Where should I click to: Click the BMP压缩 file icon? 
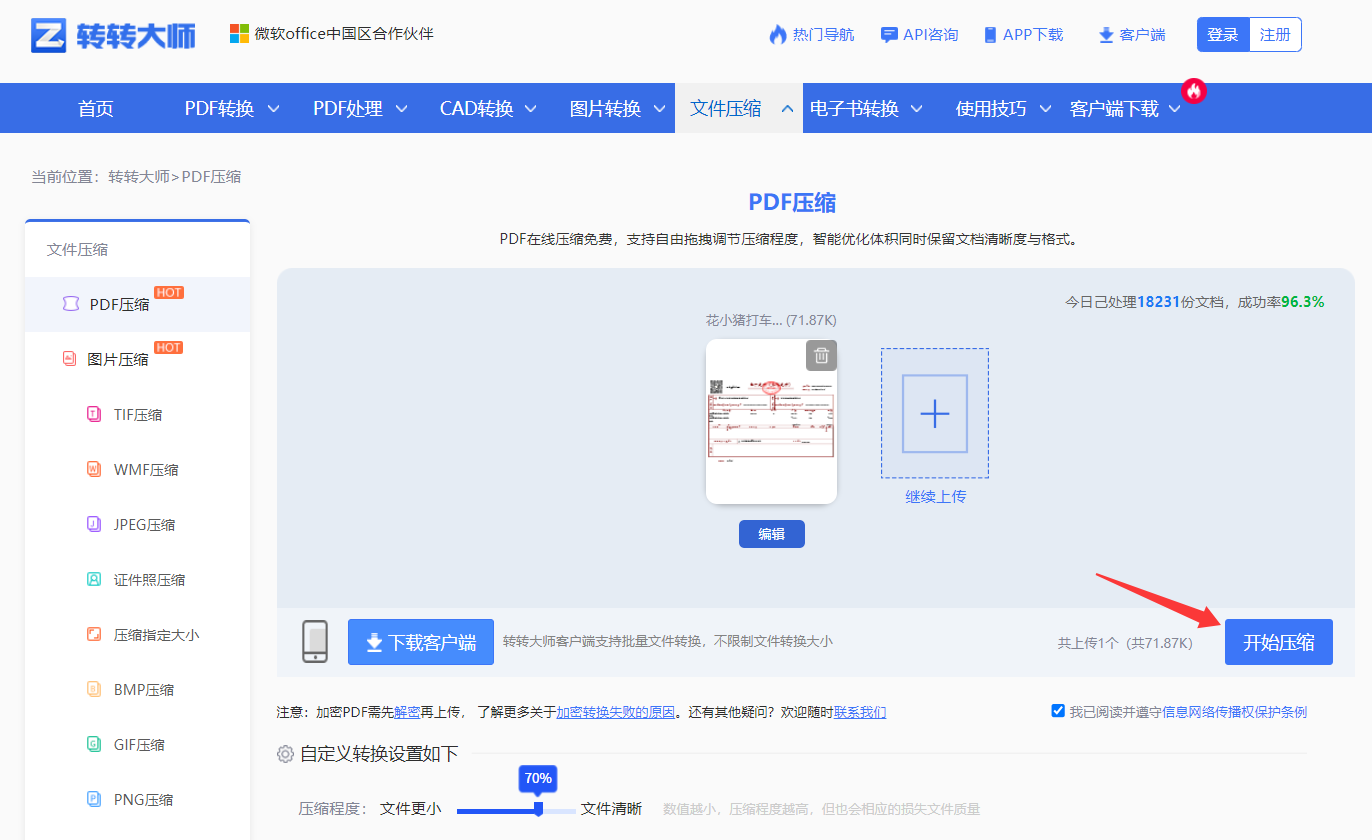(94, 689)
